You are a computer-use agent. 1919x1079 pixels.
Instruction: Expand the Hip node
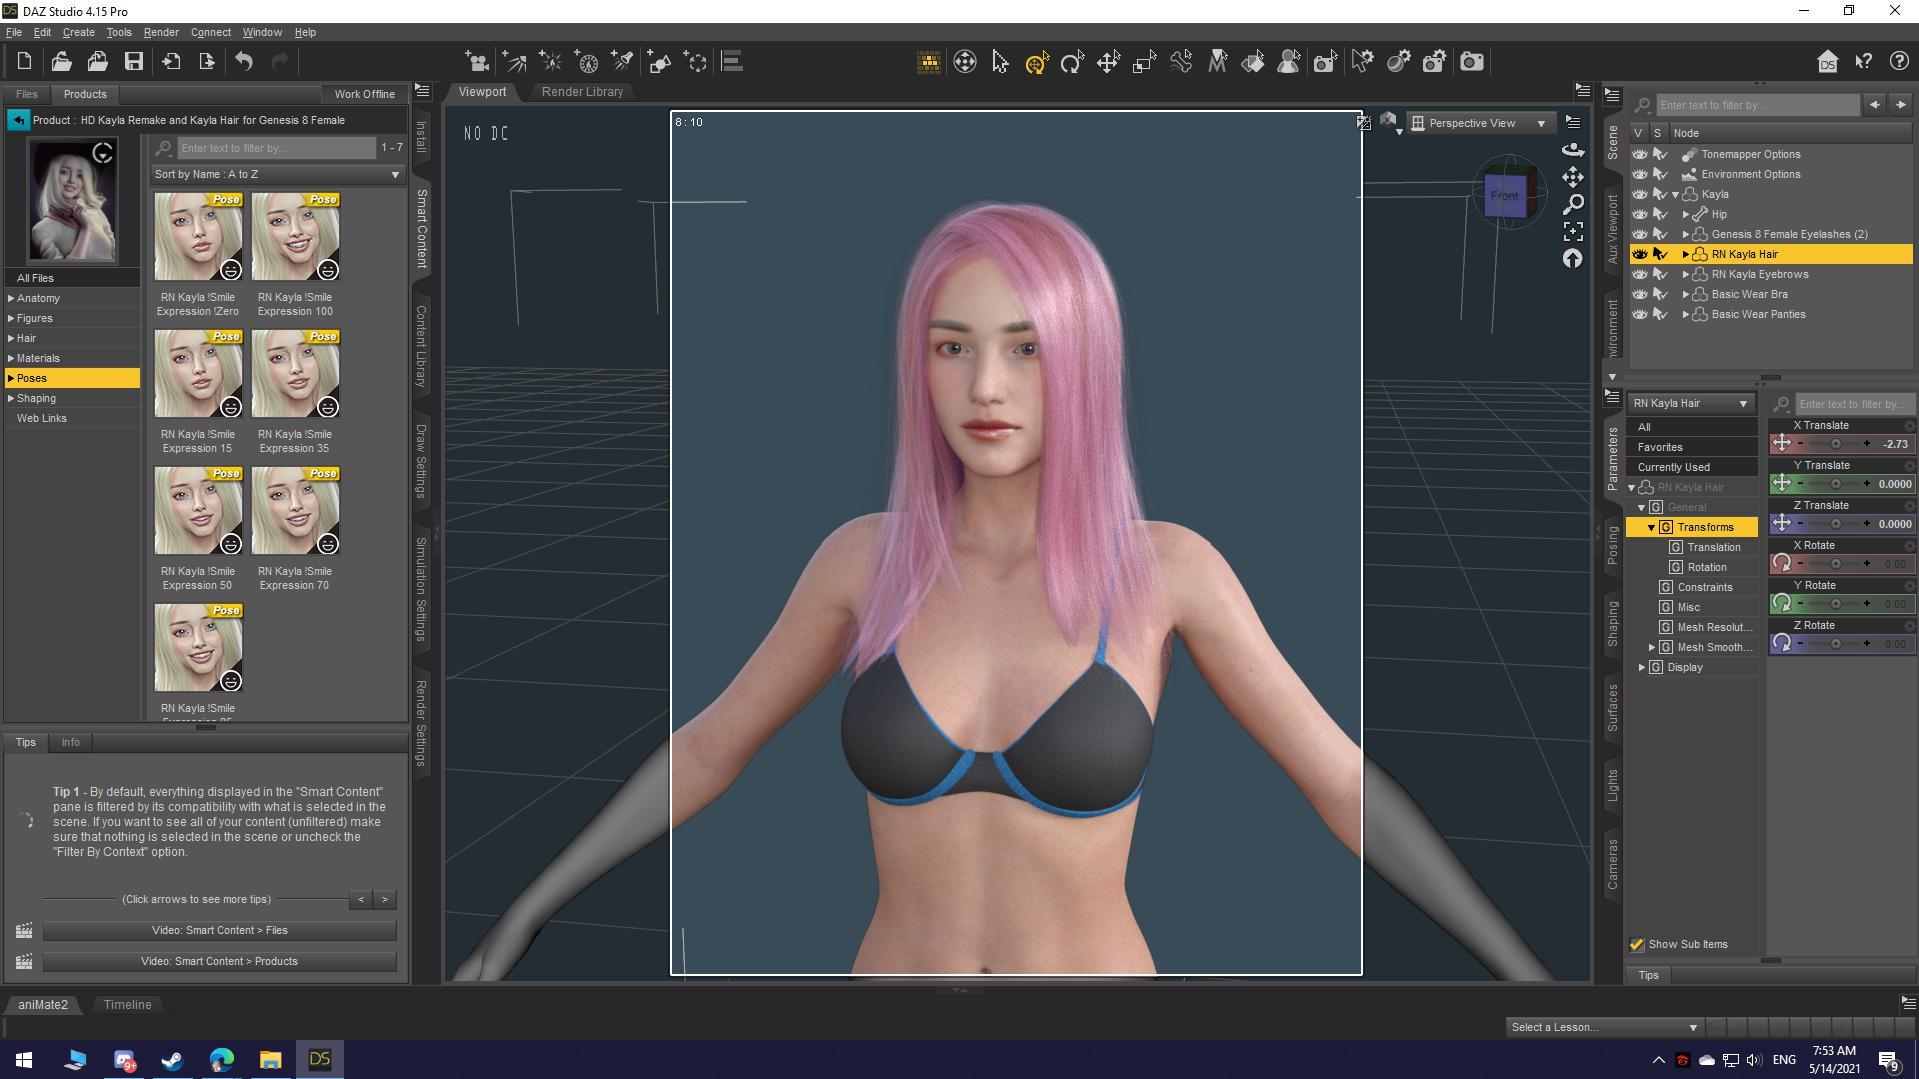tap(1686, 214)
